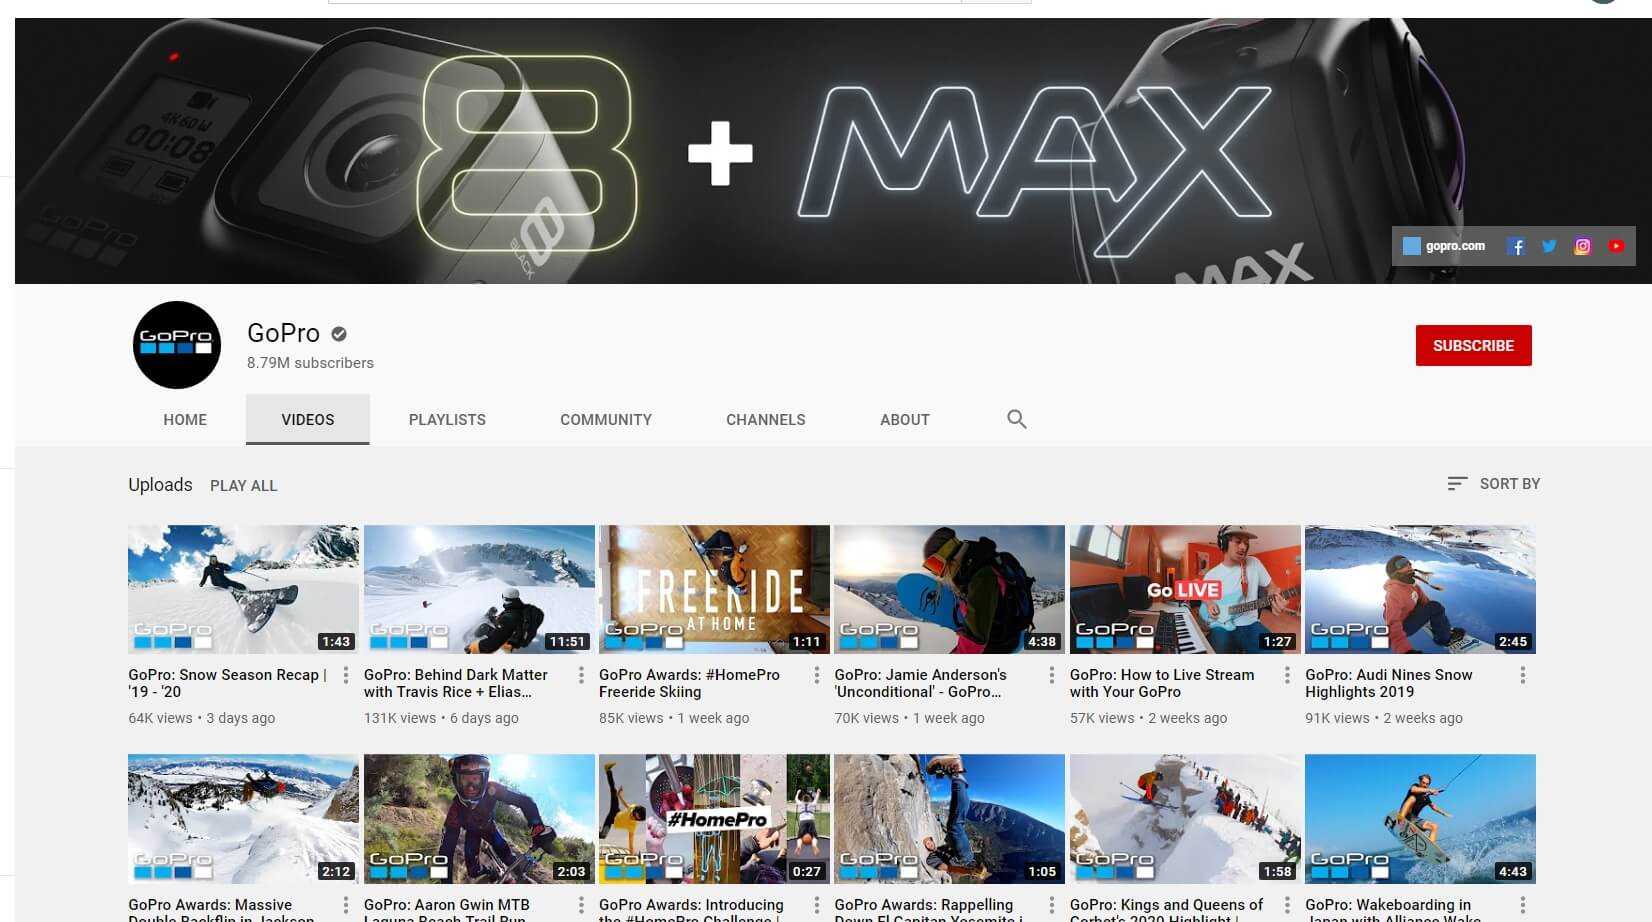Open options menu for Massive Double Backflip video
This screenshot has width=1652, height=922.
[346, 906]
